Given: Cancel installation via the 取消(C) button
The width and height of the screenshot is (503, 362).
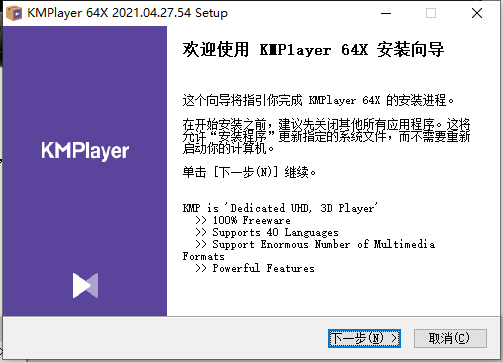Looking at the screenshot, I should (x=450, y=338).
